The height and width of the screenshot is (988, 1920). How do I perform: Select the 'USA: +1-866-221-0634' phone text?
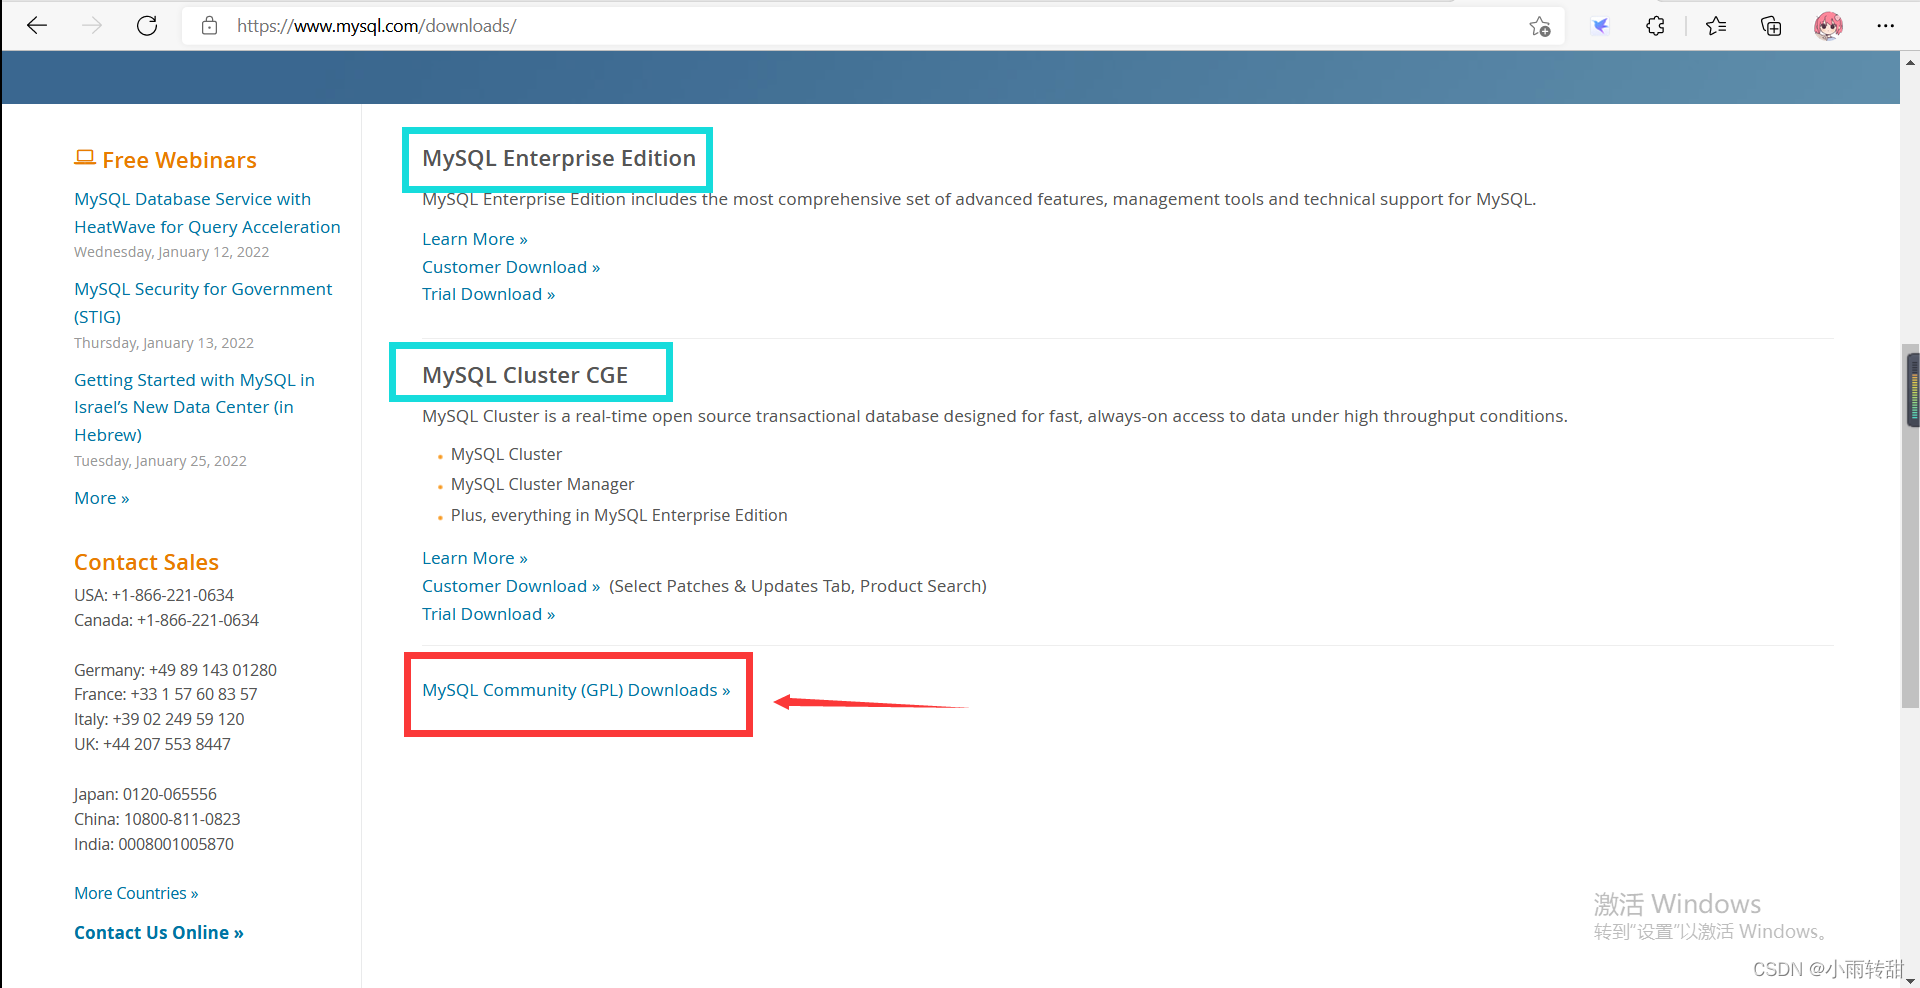point(154,595)
